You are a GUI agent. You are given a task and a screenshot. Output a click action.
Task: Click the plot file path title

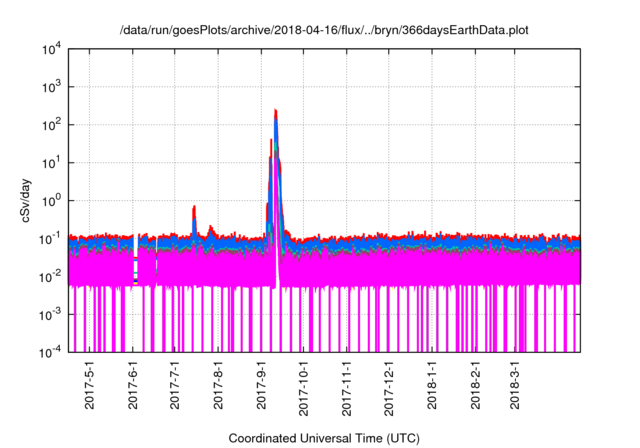point(324,30)
